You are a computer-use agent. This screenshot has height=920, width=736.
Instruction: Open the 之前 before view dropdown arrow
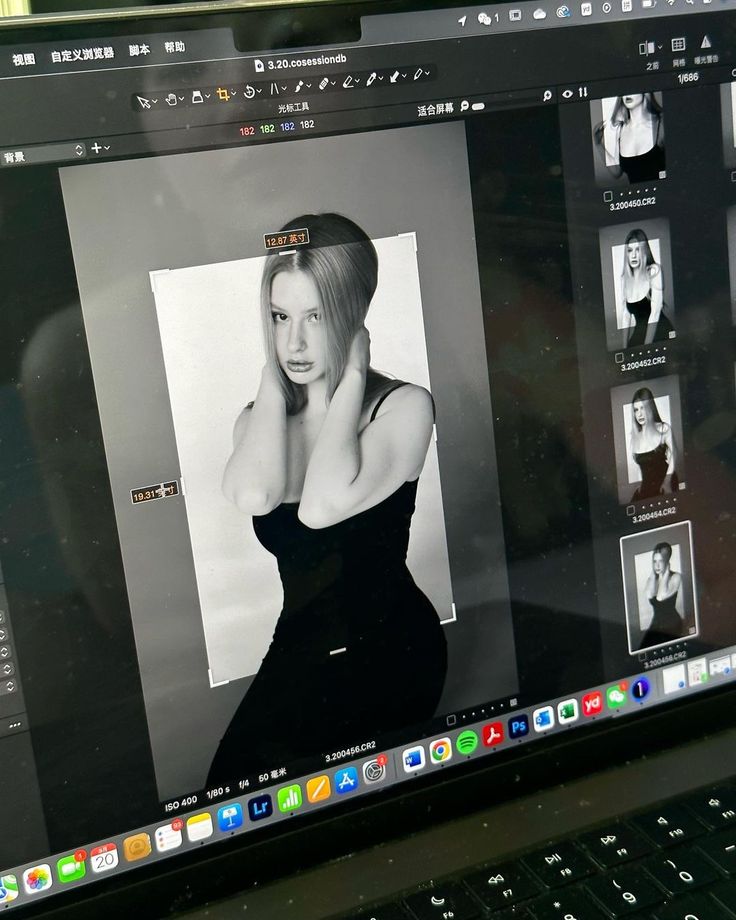coord(660,47)
